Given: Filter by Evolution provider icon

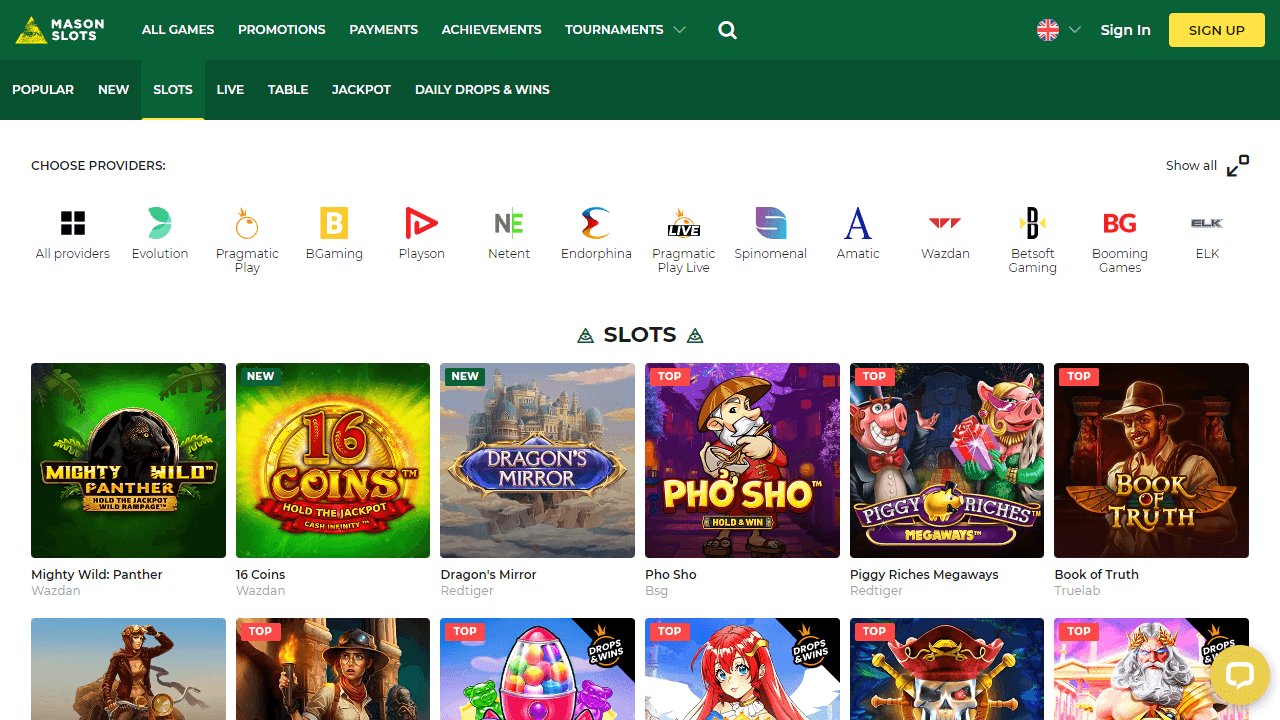Looking at the screenshot, I should pos(160,222).
